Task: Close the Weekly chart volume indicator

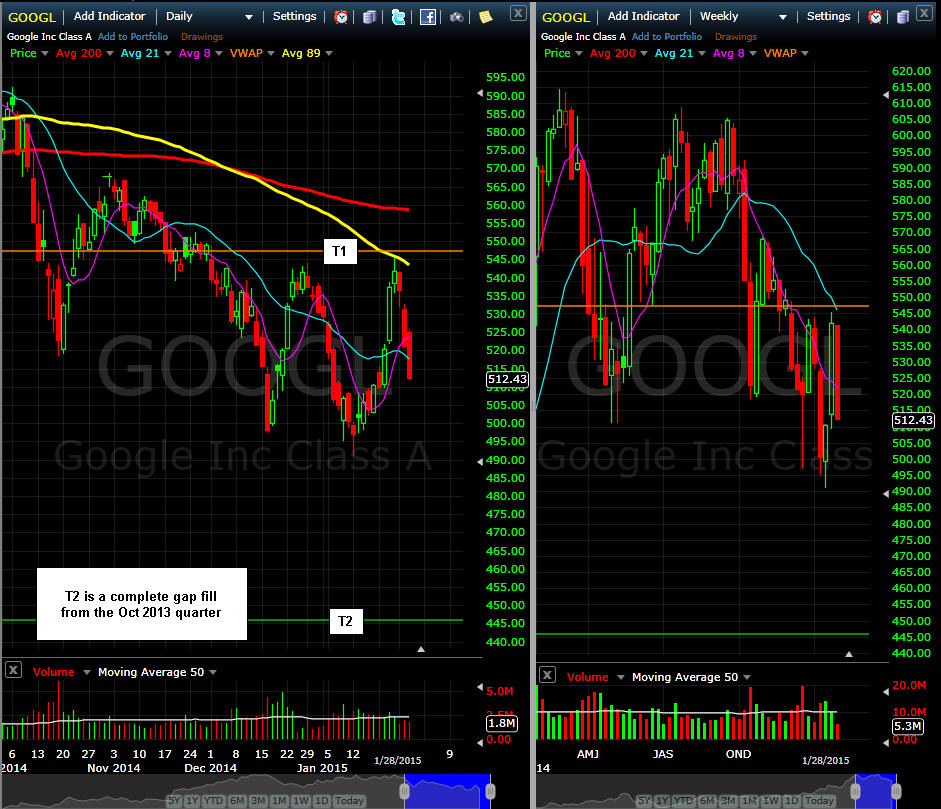Action: tap(547, 675)
